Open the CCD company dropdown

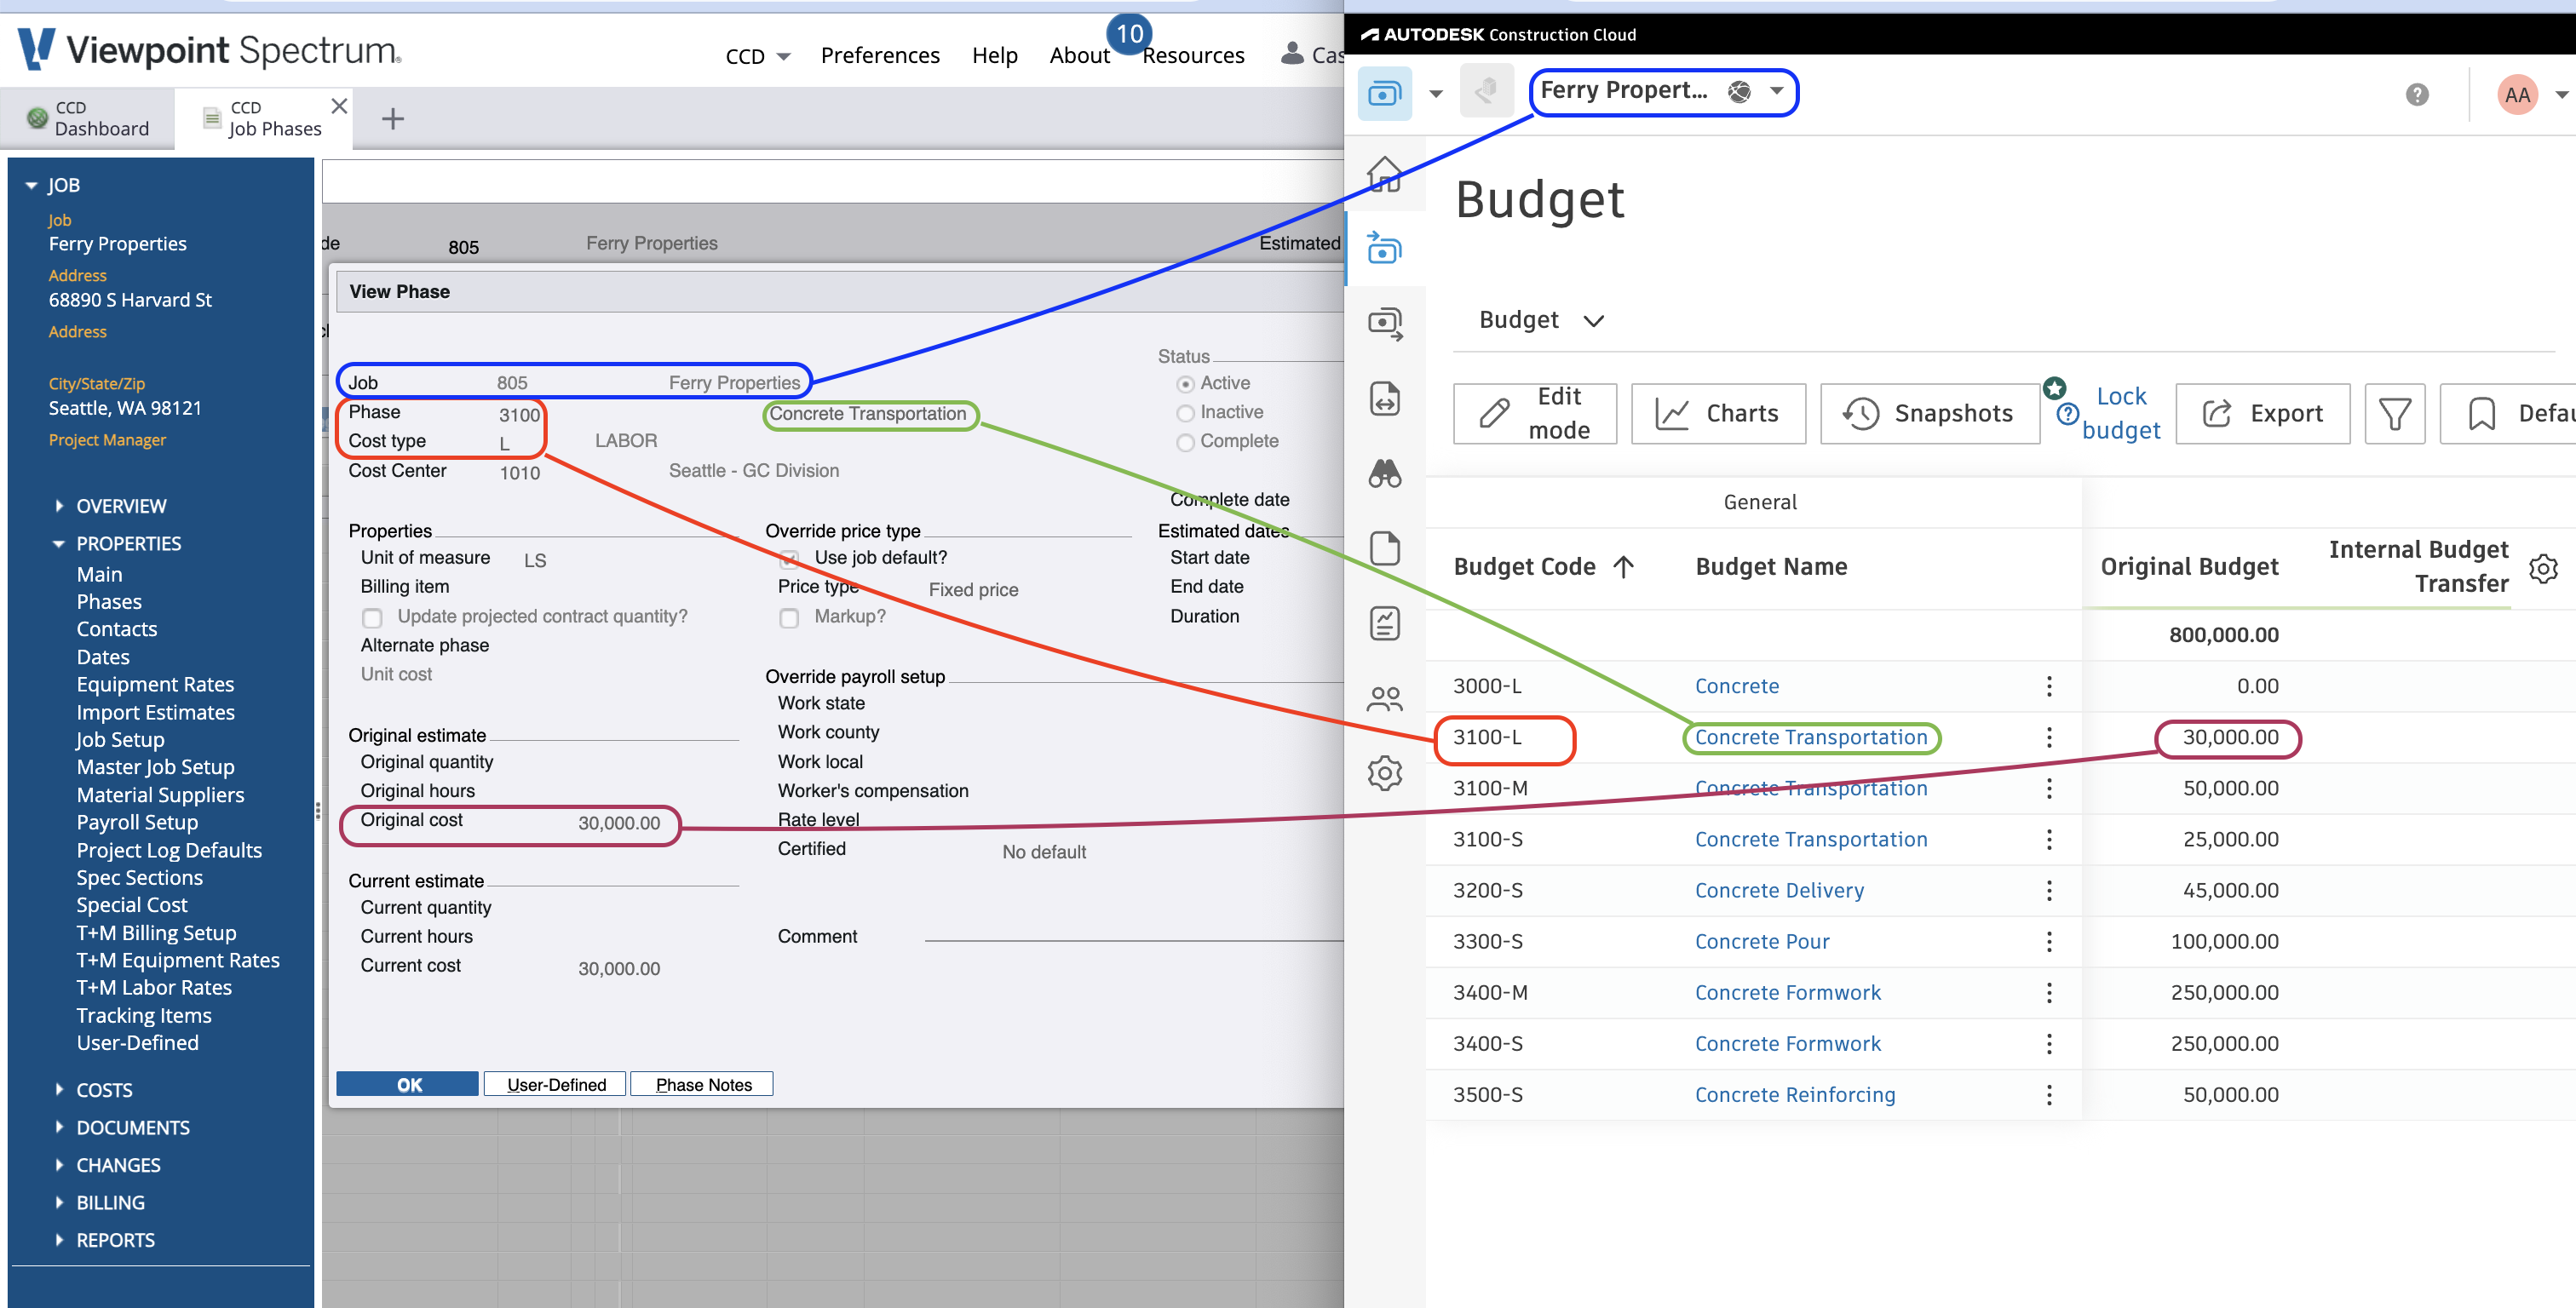pyautogui.click(x=758, y=56)
